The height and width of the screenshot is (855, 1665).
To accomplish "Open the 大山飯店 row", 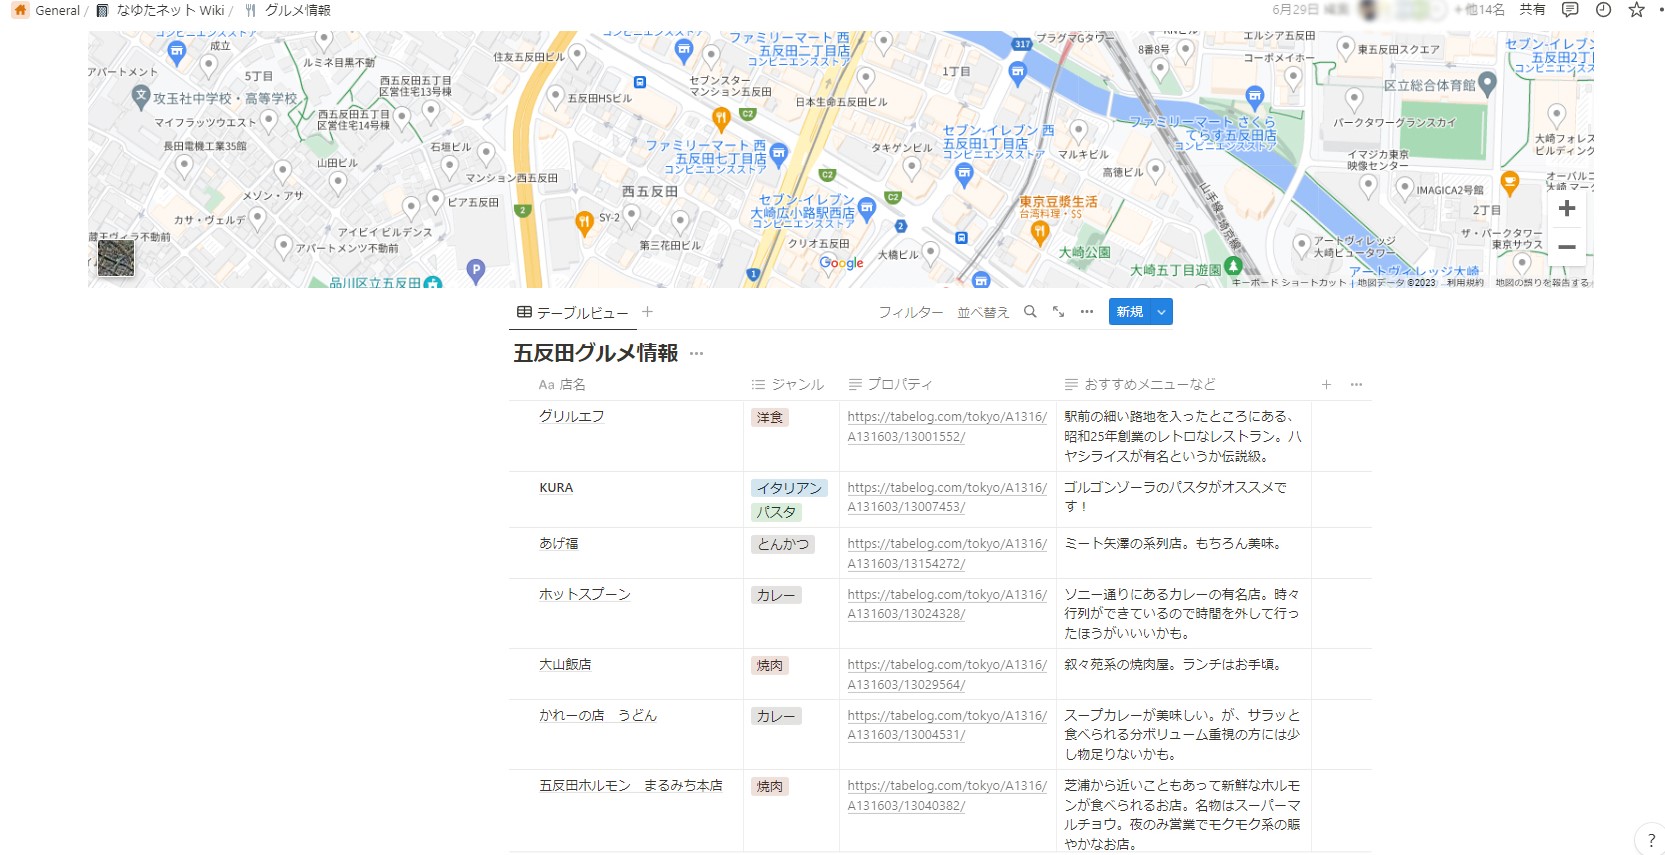I will (565, 664).
